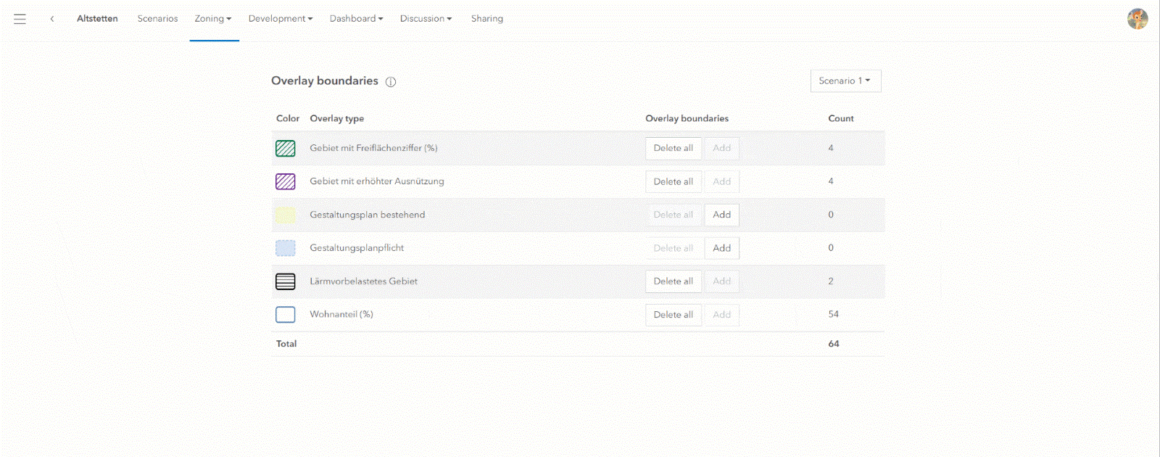Select the 'Gestaltungsplan bestehend' text
The image size is (1160, 457).
coord(368,214)
